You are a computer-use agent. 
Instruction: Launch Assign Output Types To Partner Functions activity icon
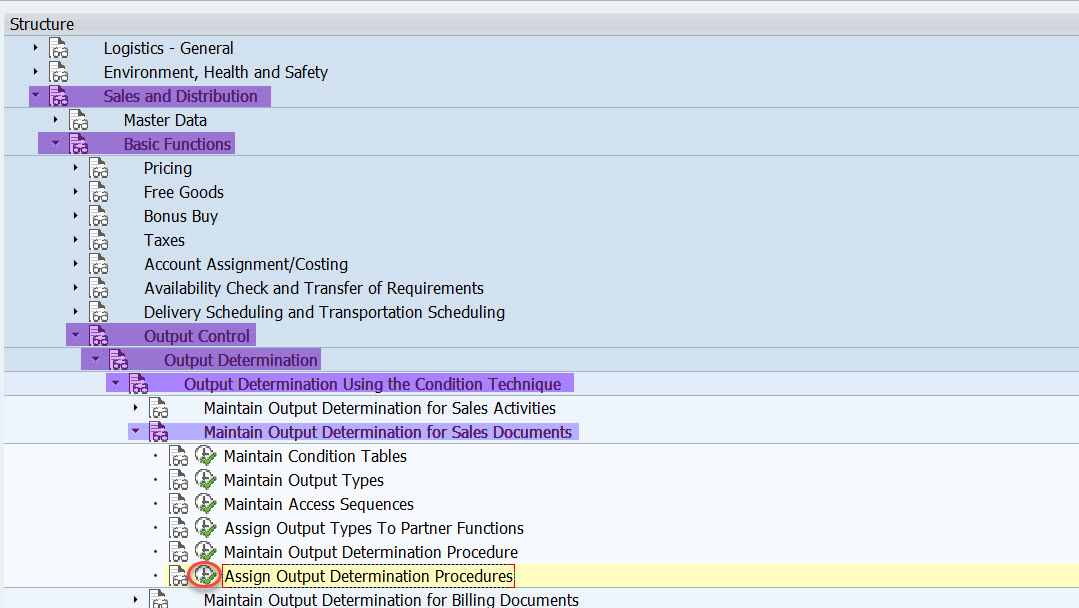coord(206,527)
